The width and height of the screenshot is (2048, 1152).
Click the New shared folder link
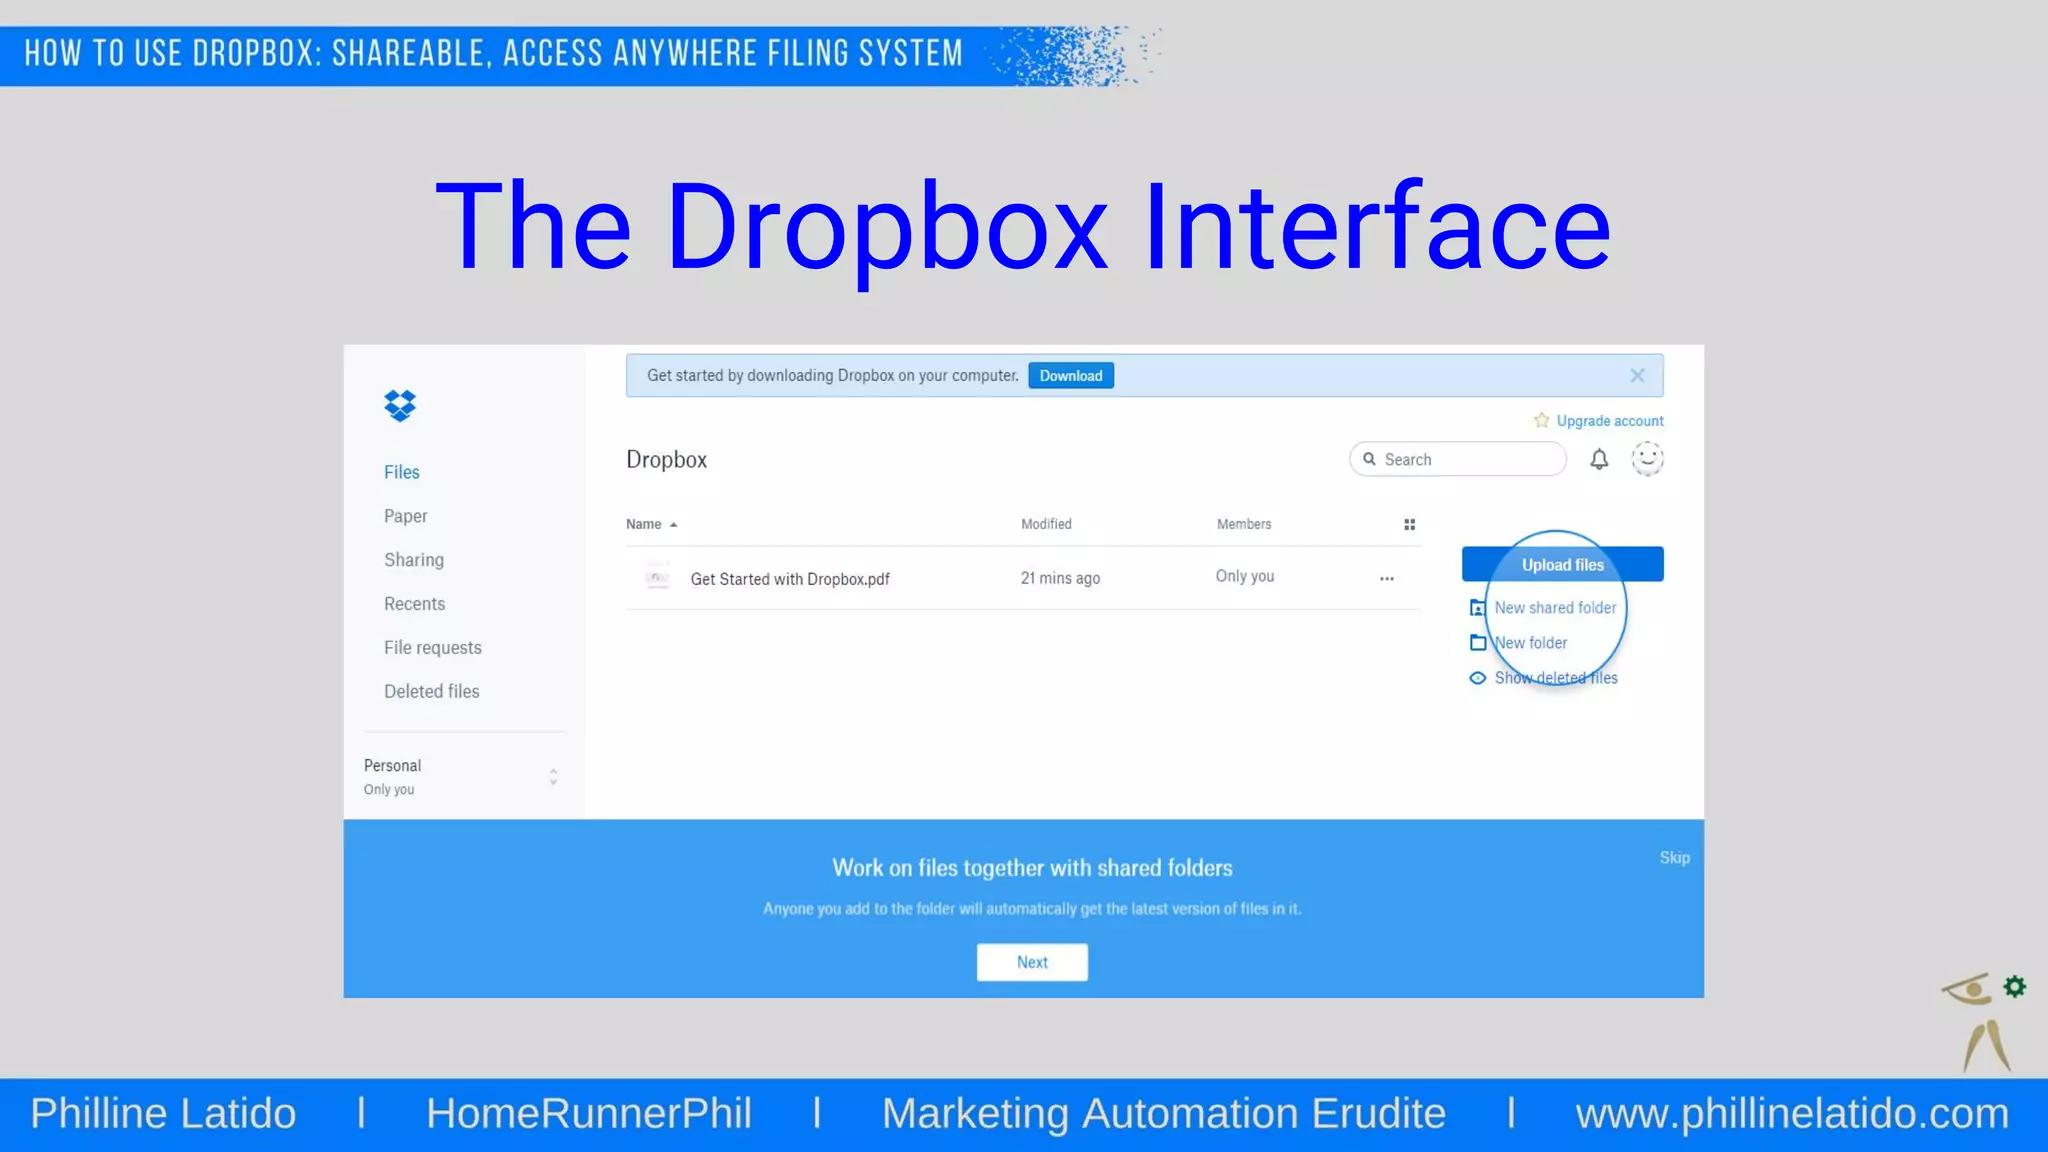1555,608
